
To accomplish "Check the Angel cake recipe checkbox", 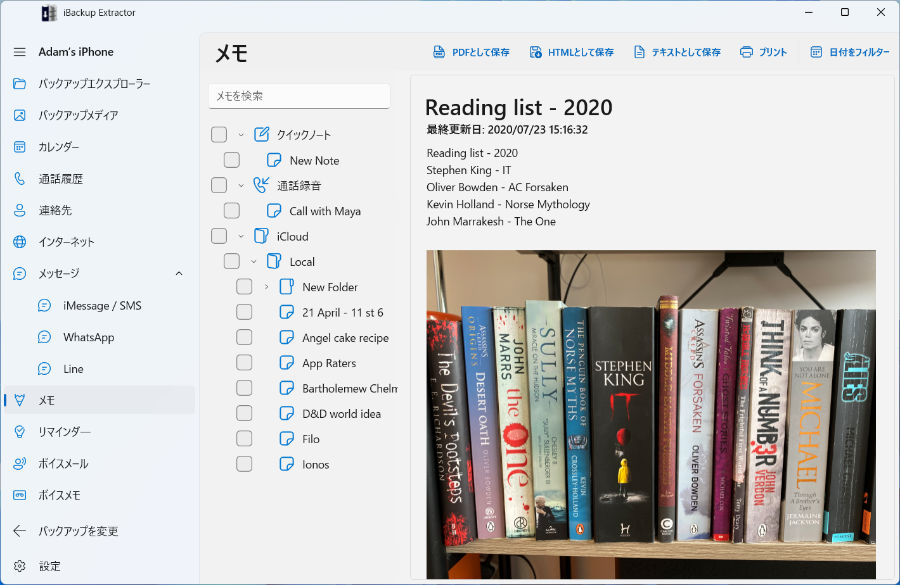I will (245, 337).
